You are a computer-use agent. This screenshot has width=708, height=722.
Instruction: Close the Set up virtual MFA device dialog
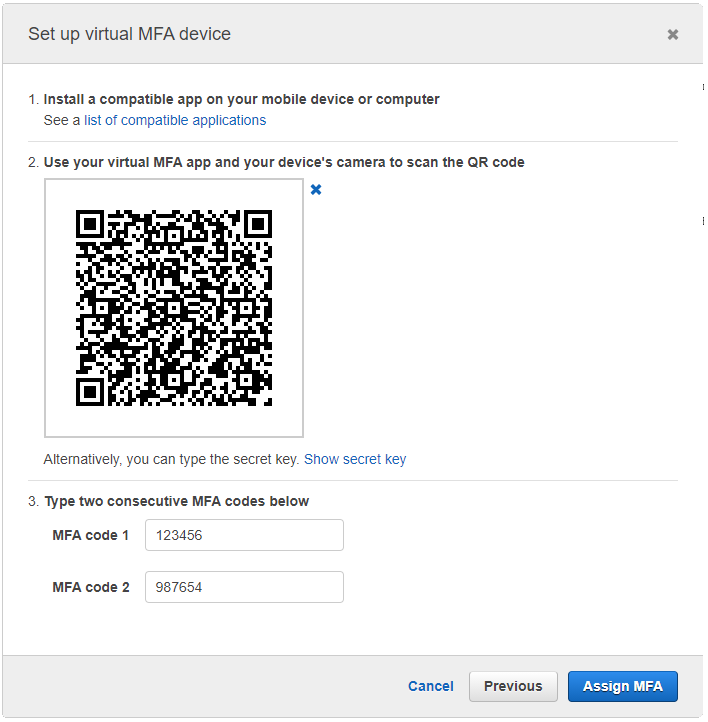(x=673, y=35)
